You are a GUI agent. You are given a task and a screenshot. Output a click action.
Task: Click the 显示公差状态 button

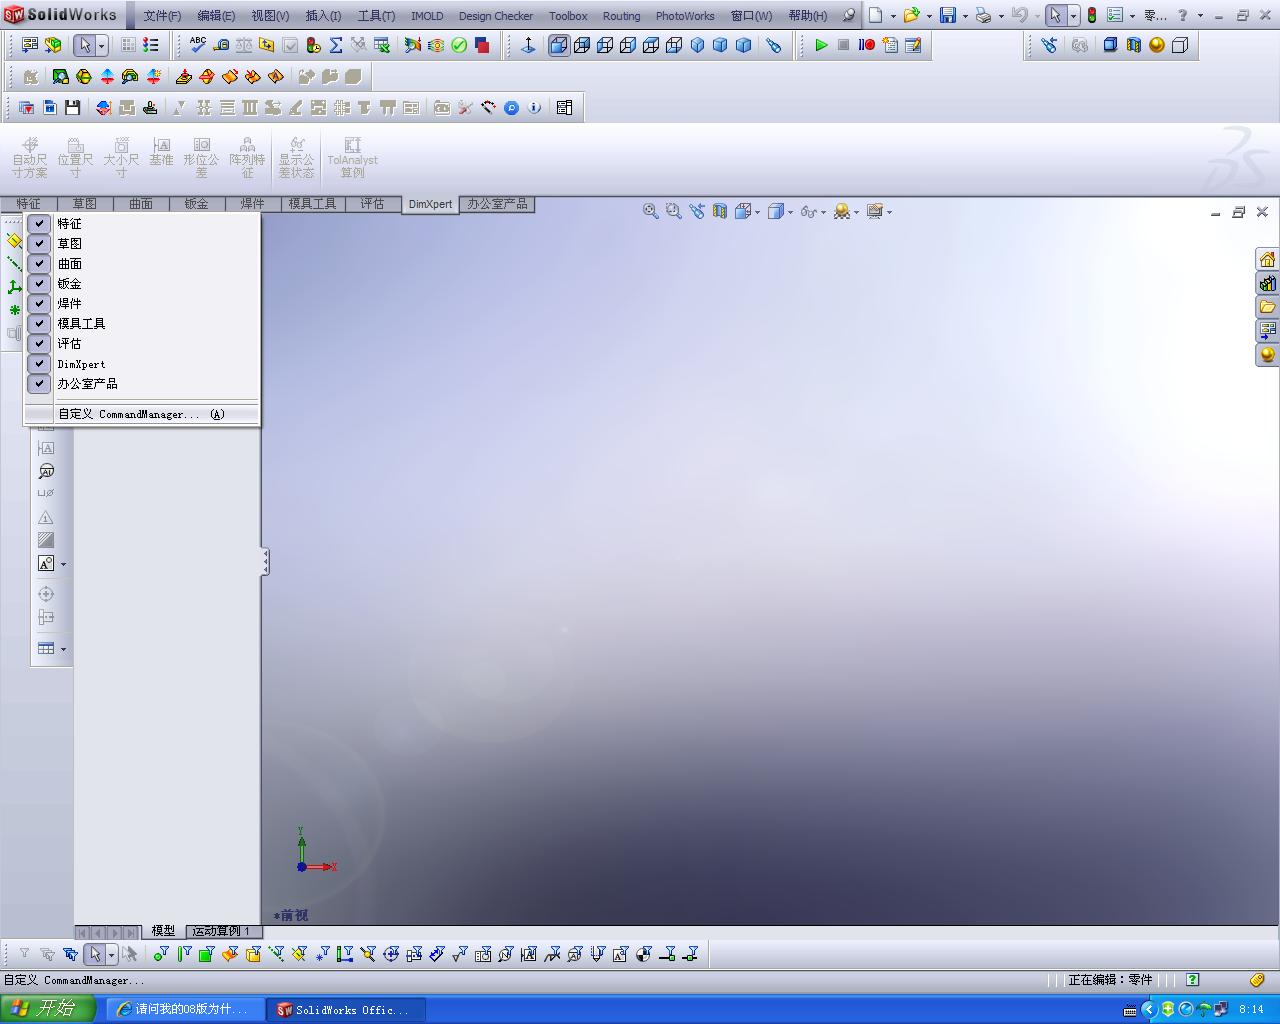(296, 158)
